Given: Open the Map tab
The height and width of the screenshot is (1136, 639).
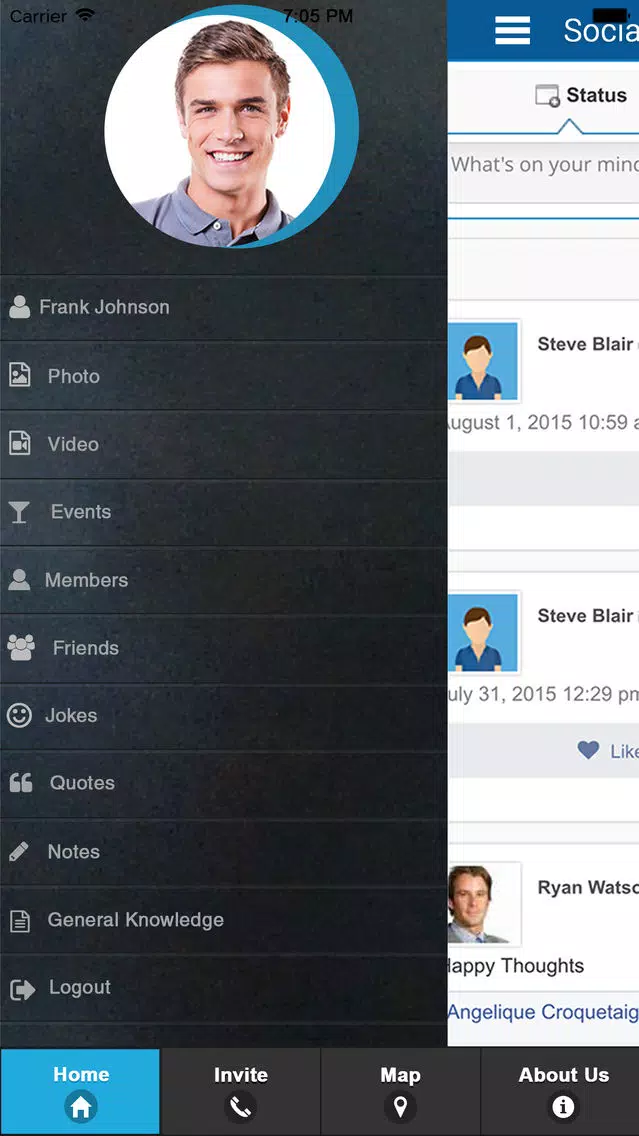Looking at the screenshot, I should [400, 1091].
